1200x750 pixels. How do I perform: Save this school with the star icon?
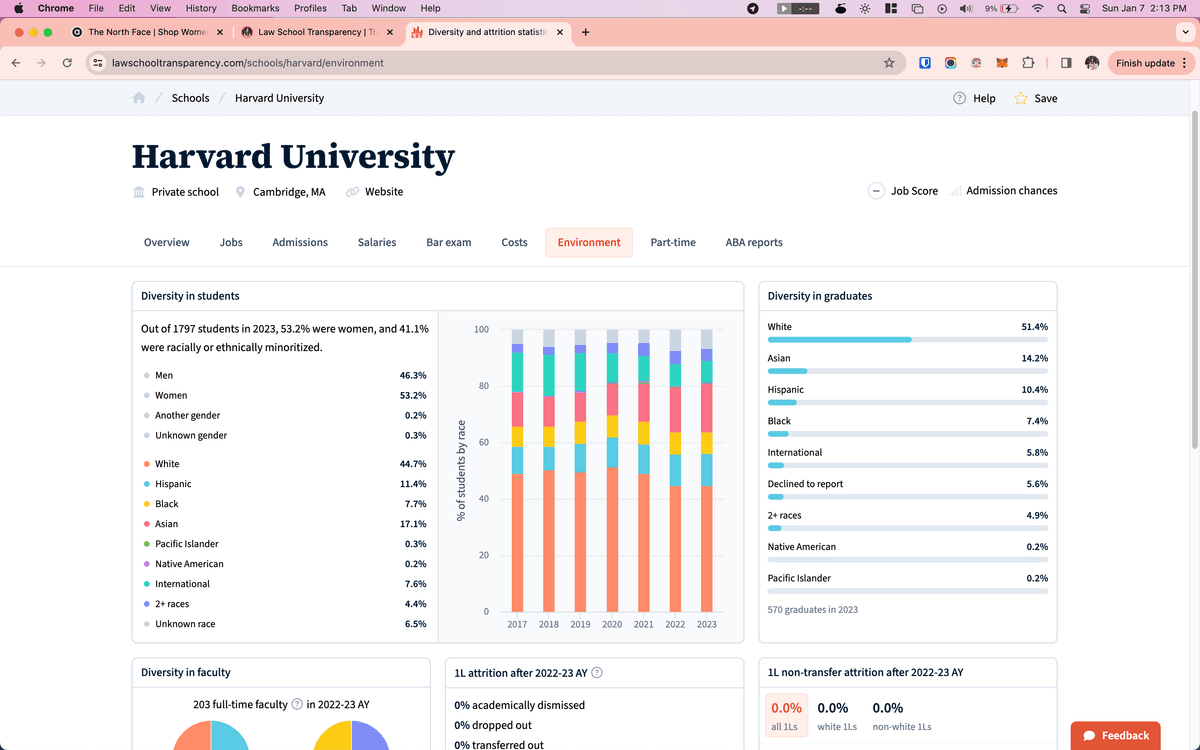1020,98
